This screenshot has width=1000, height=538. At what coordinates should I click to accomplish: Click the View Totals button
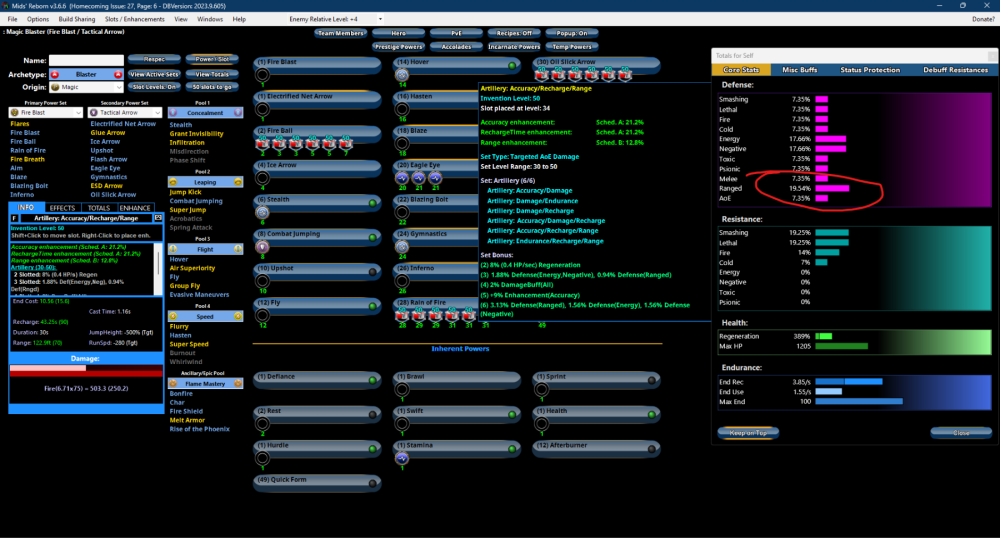211,74
